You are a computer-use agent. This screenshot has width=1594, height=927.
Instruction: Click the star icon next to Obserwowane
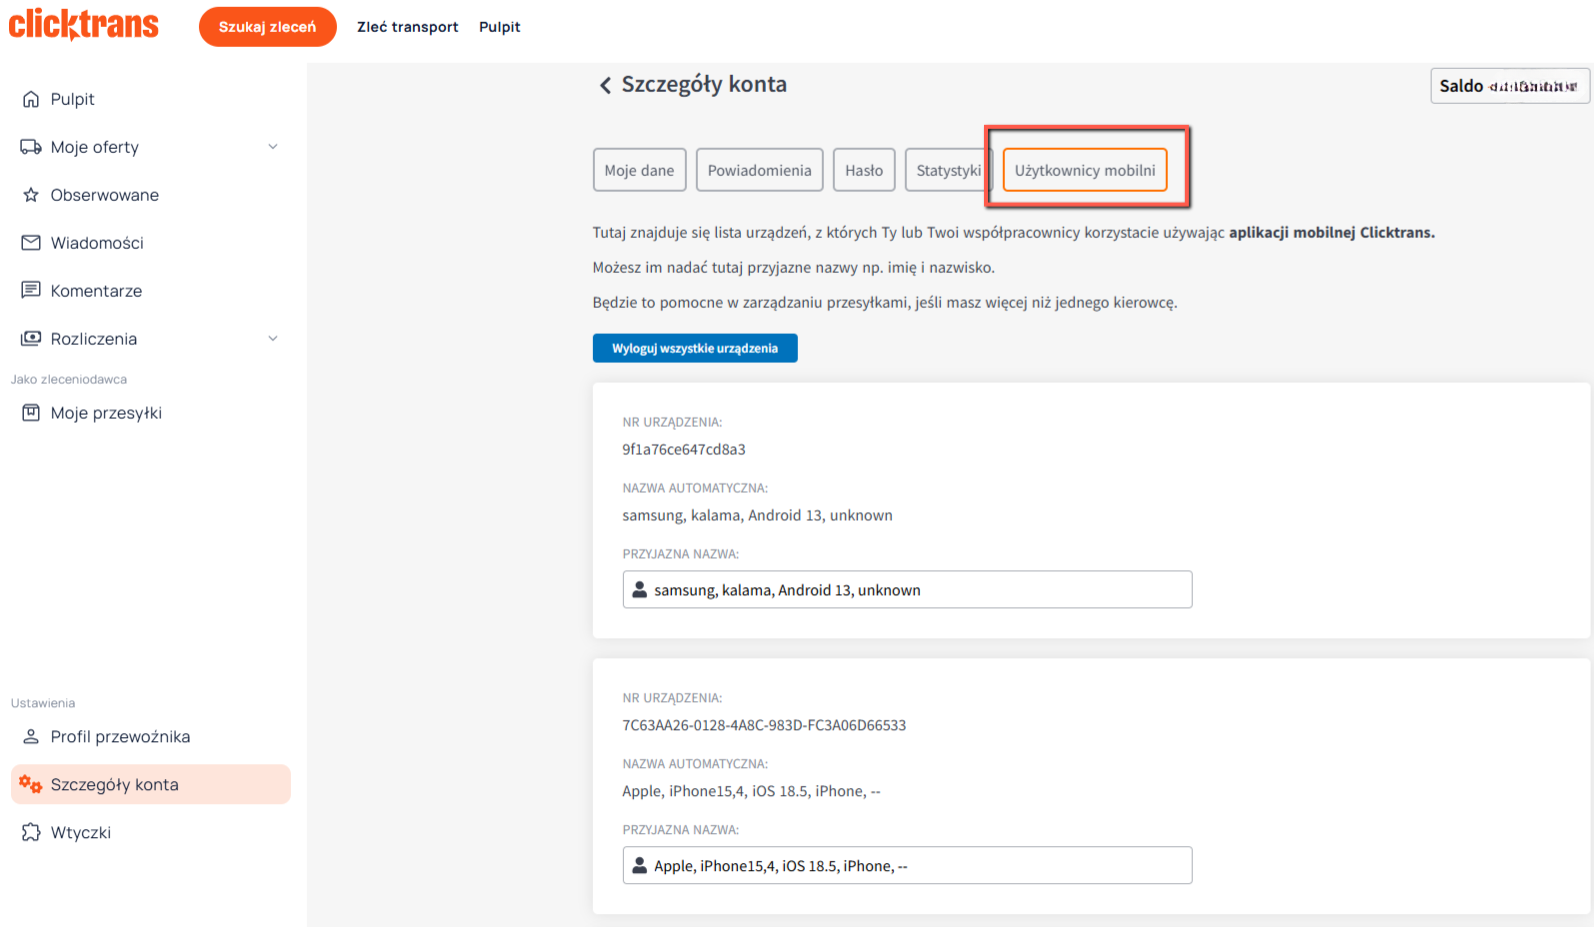pyautogui.click(x=31, y=195)
